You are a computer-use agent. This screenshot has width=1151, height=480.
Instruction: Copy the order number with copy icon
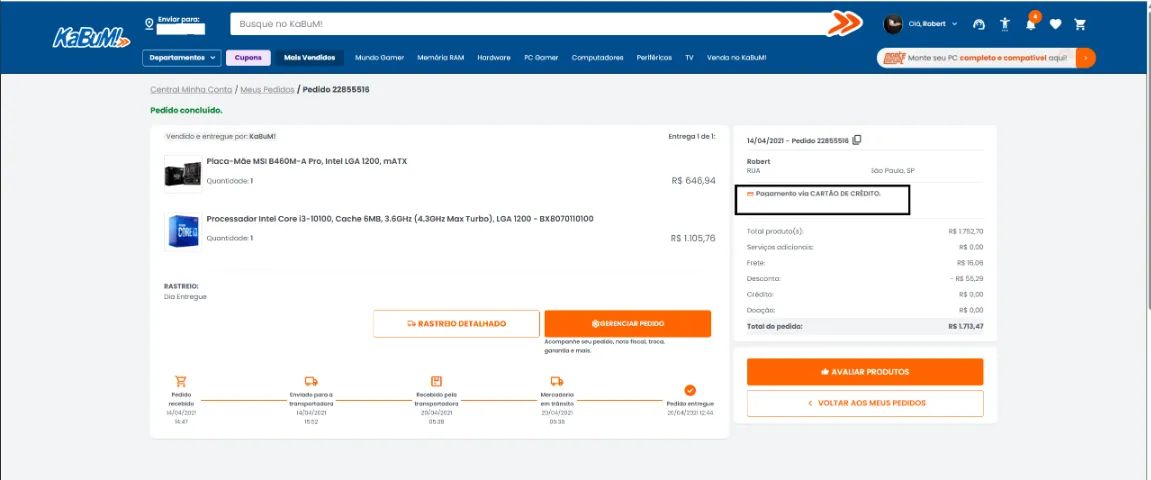point(857,140)
